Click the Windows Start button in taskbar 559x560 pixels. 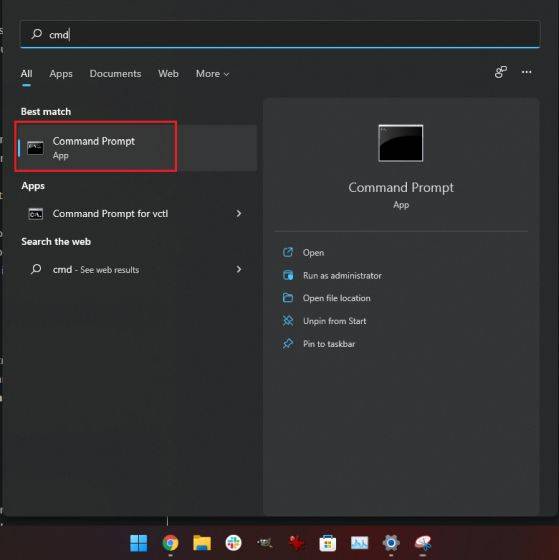pos(139,543)
